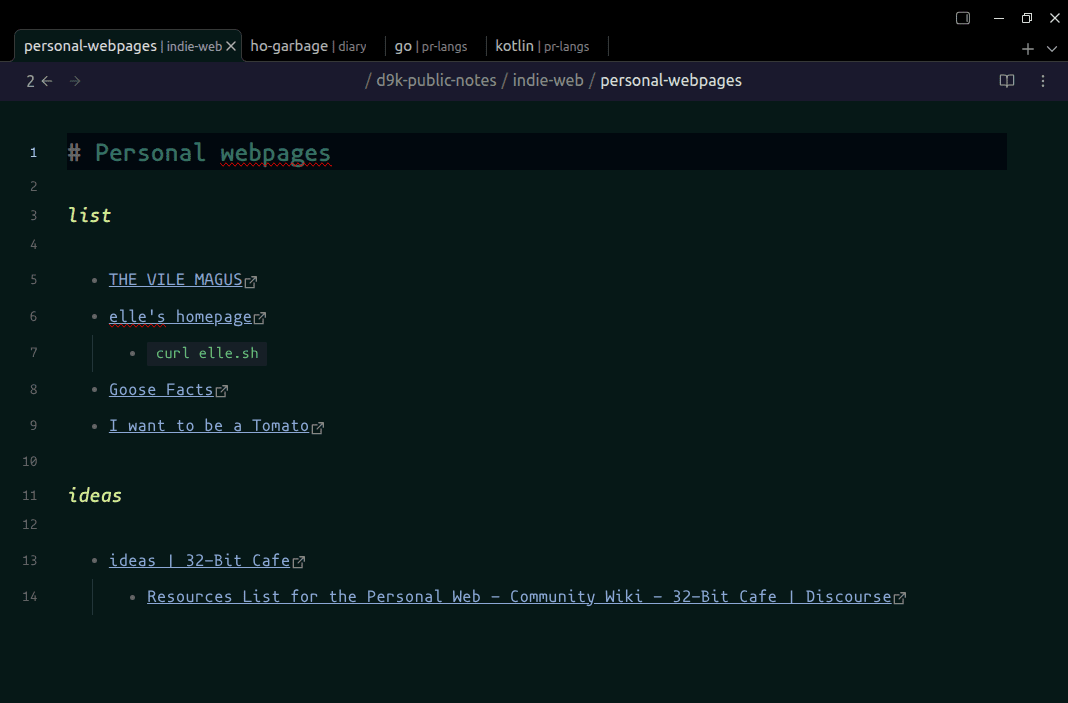
Task: Switch to reading view book icon
Action: tap(1007, 81)
